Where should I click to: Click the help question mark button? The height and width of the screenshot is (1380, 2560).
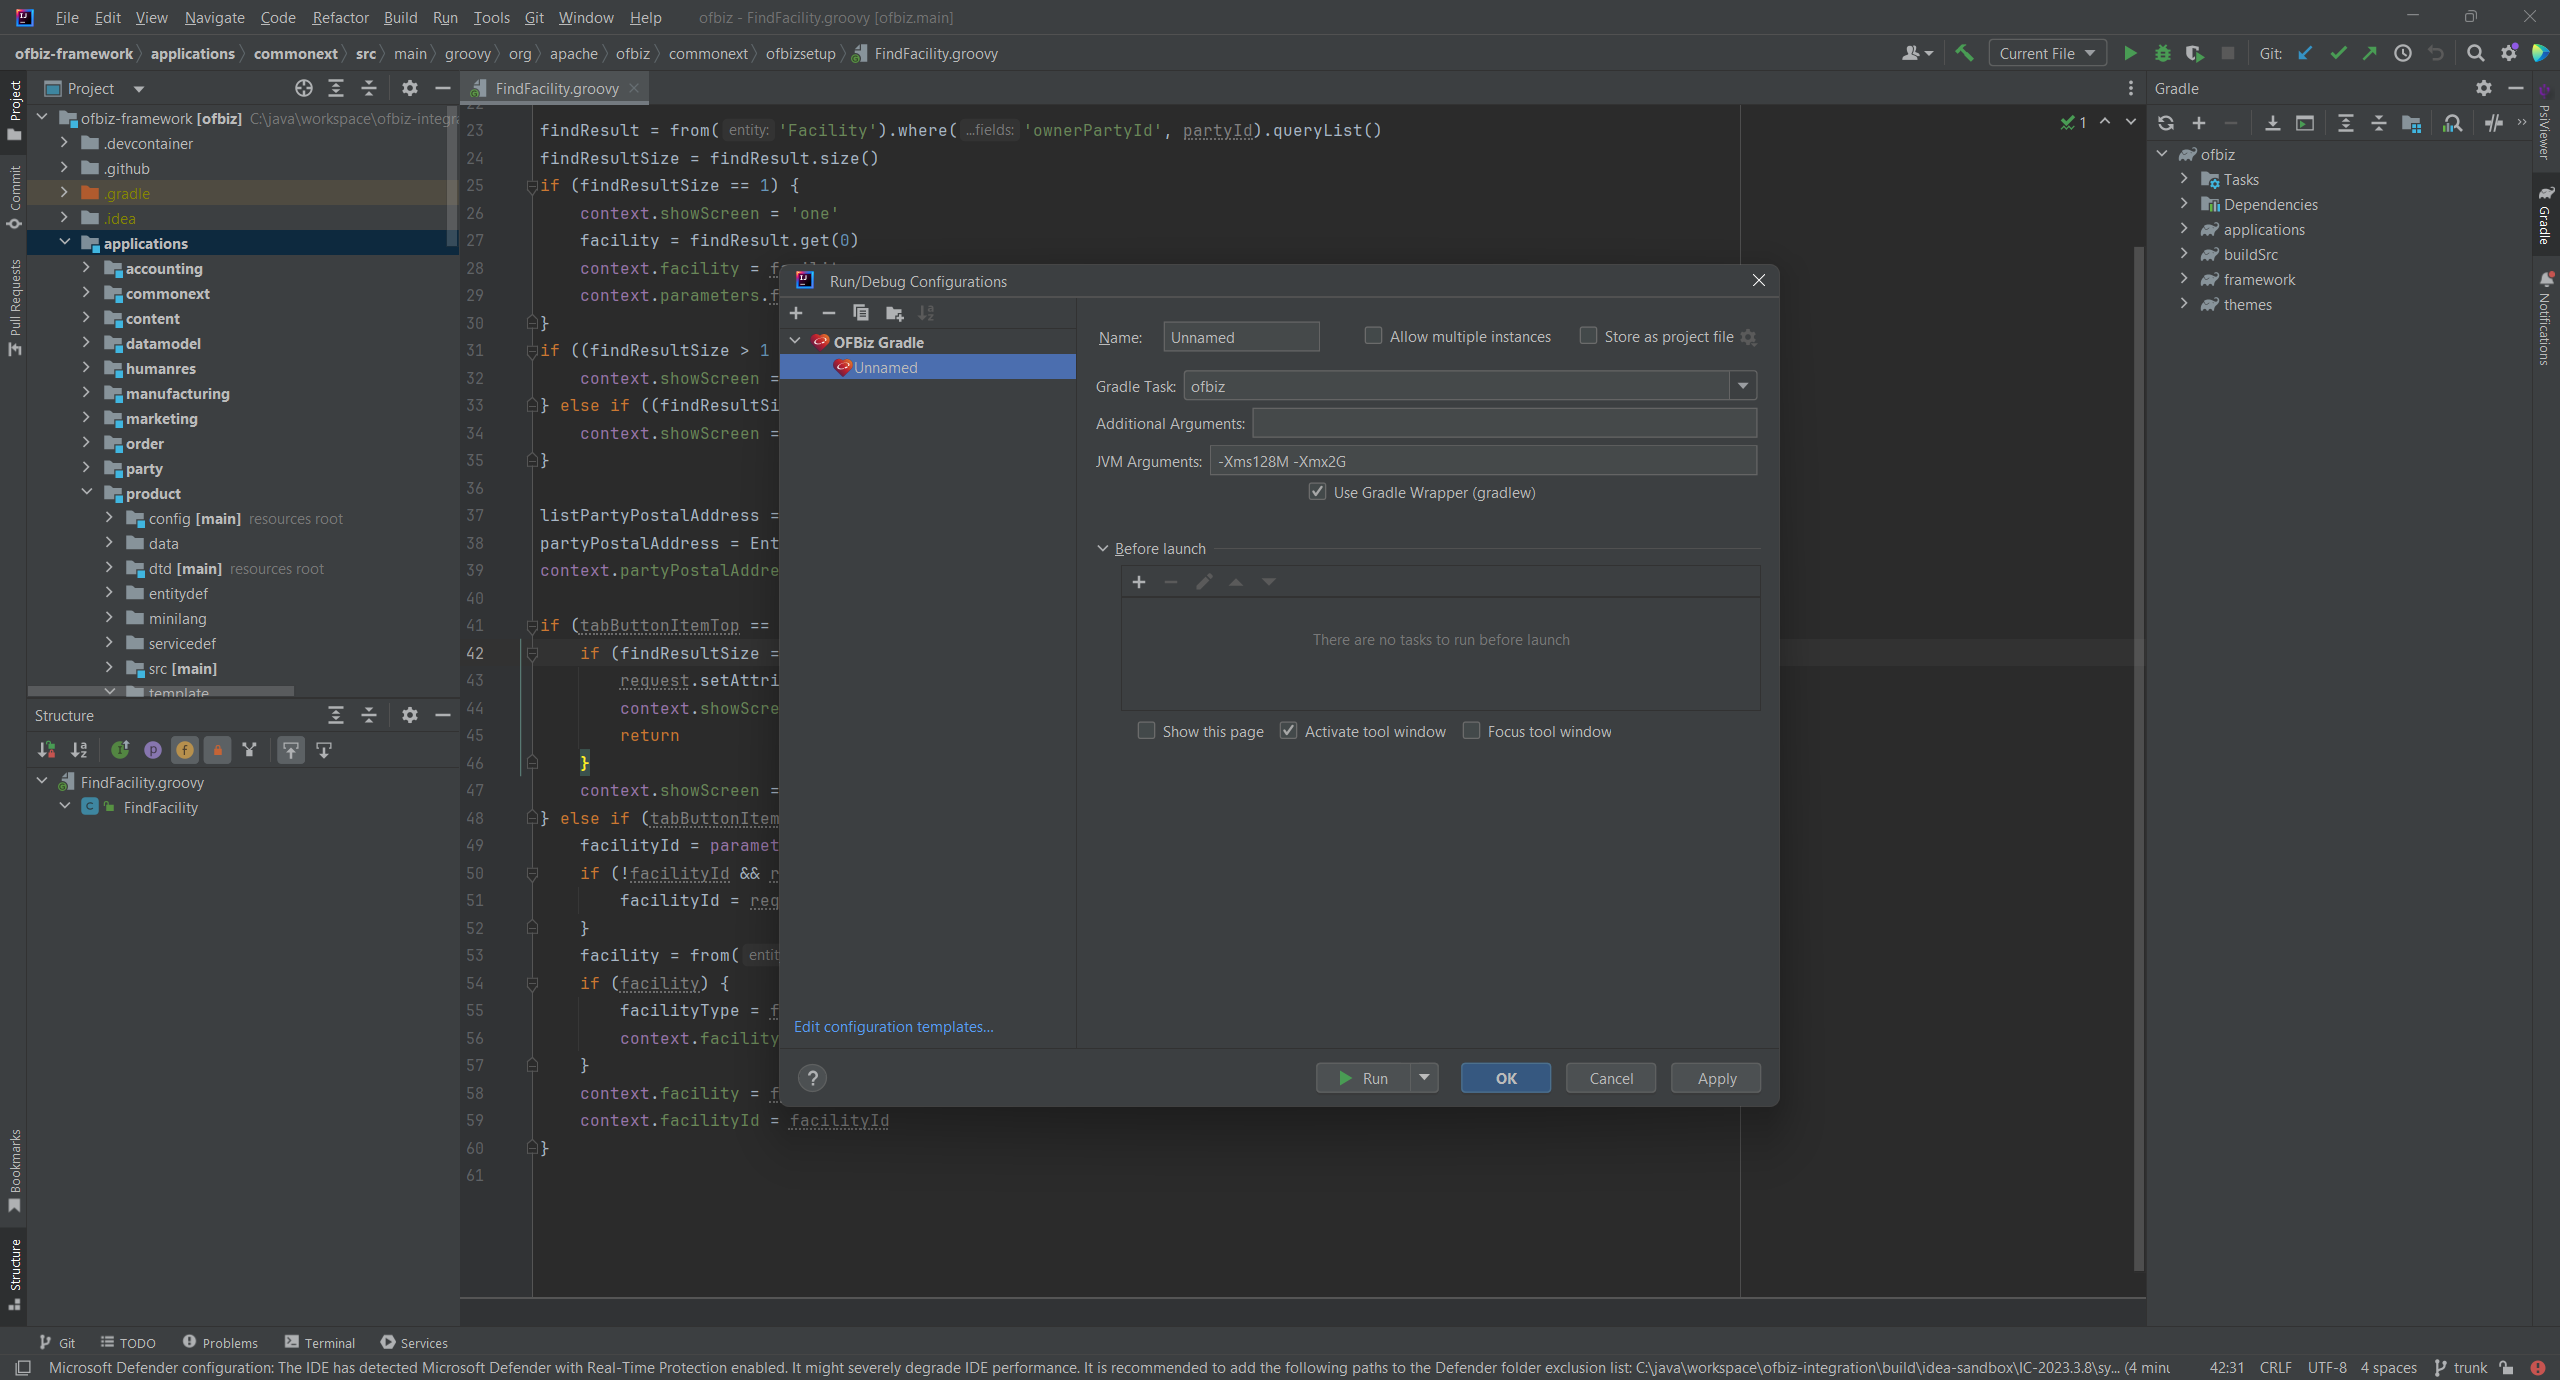click(813, 1077)
